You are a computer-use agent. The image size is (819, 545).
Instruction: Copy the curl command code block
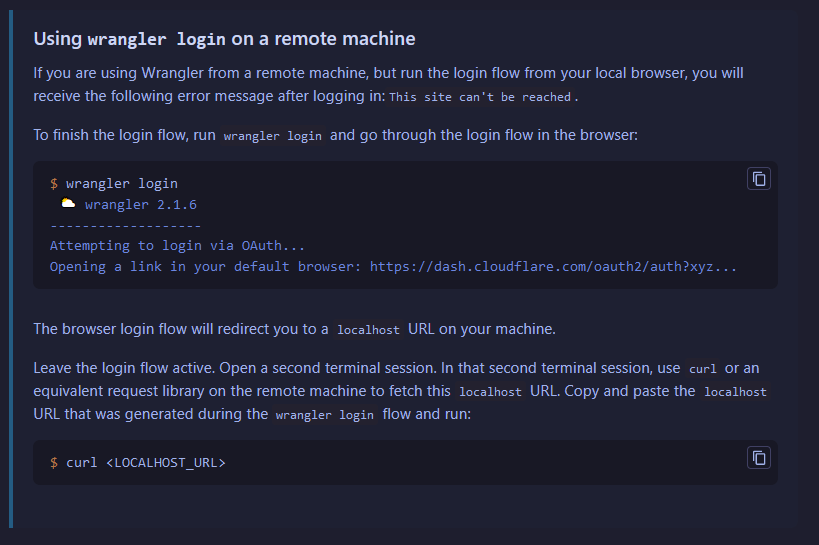(759, 458)
